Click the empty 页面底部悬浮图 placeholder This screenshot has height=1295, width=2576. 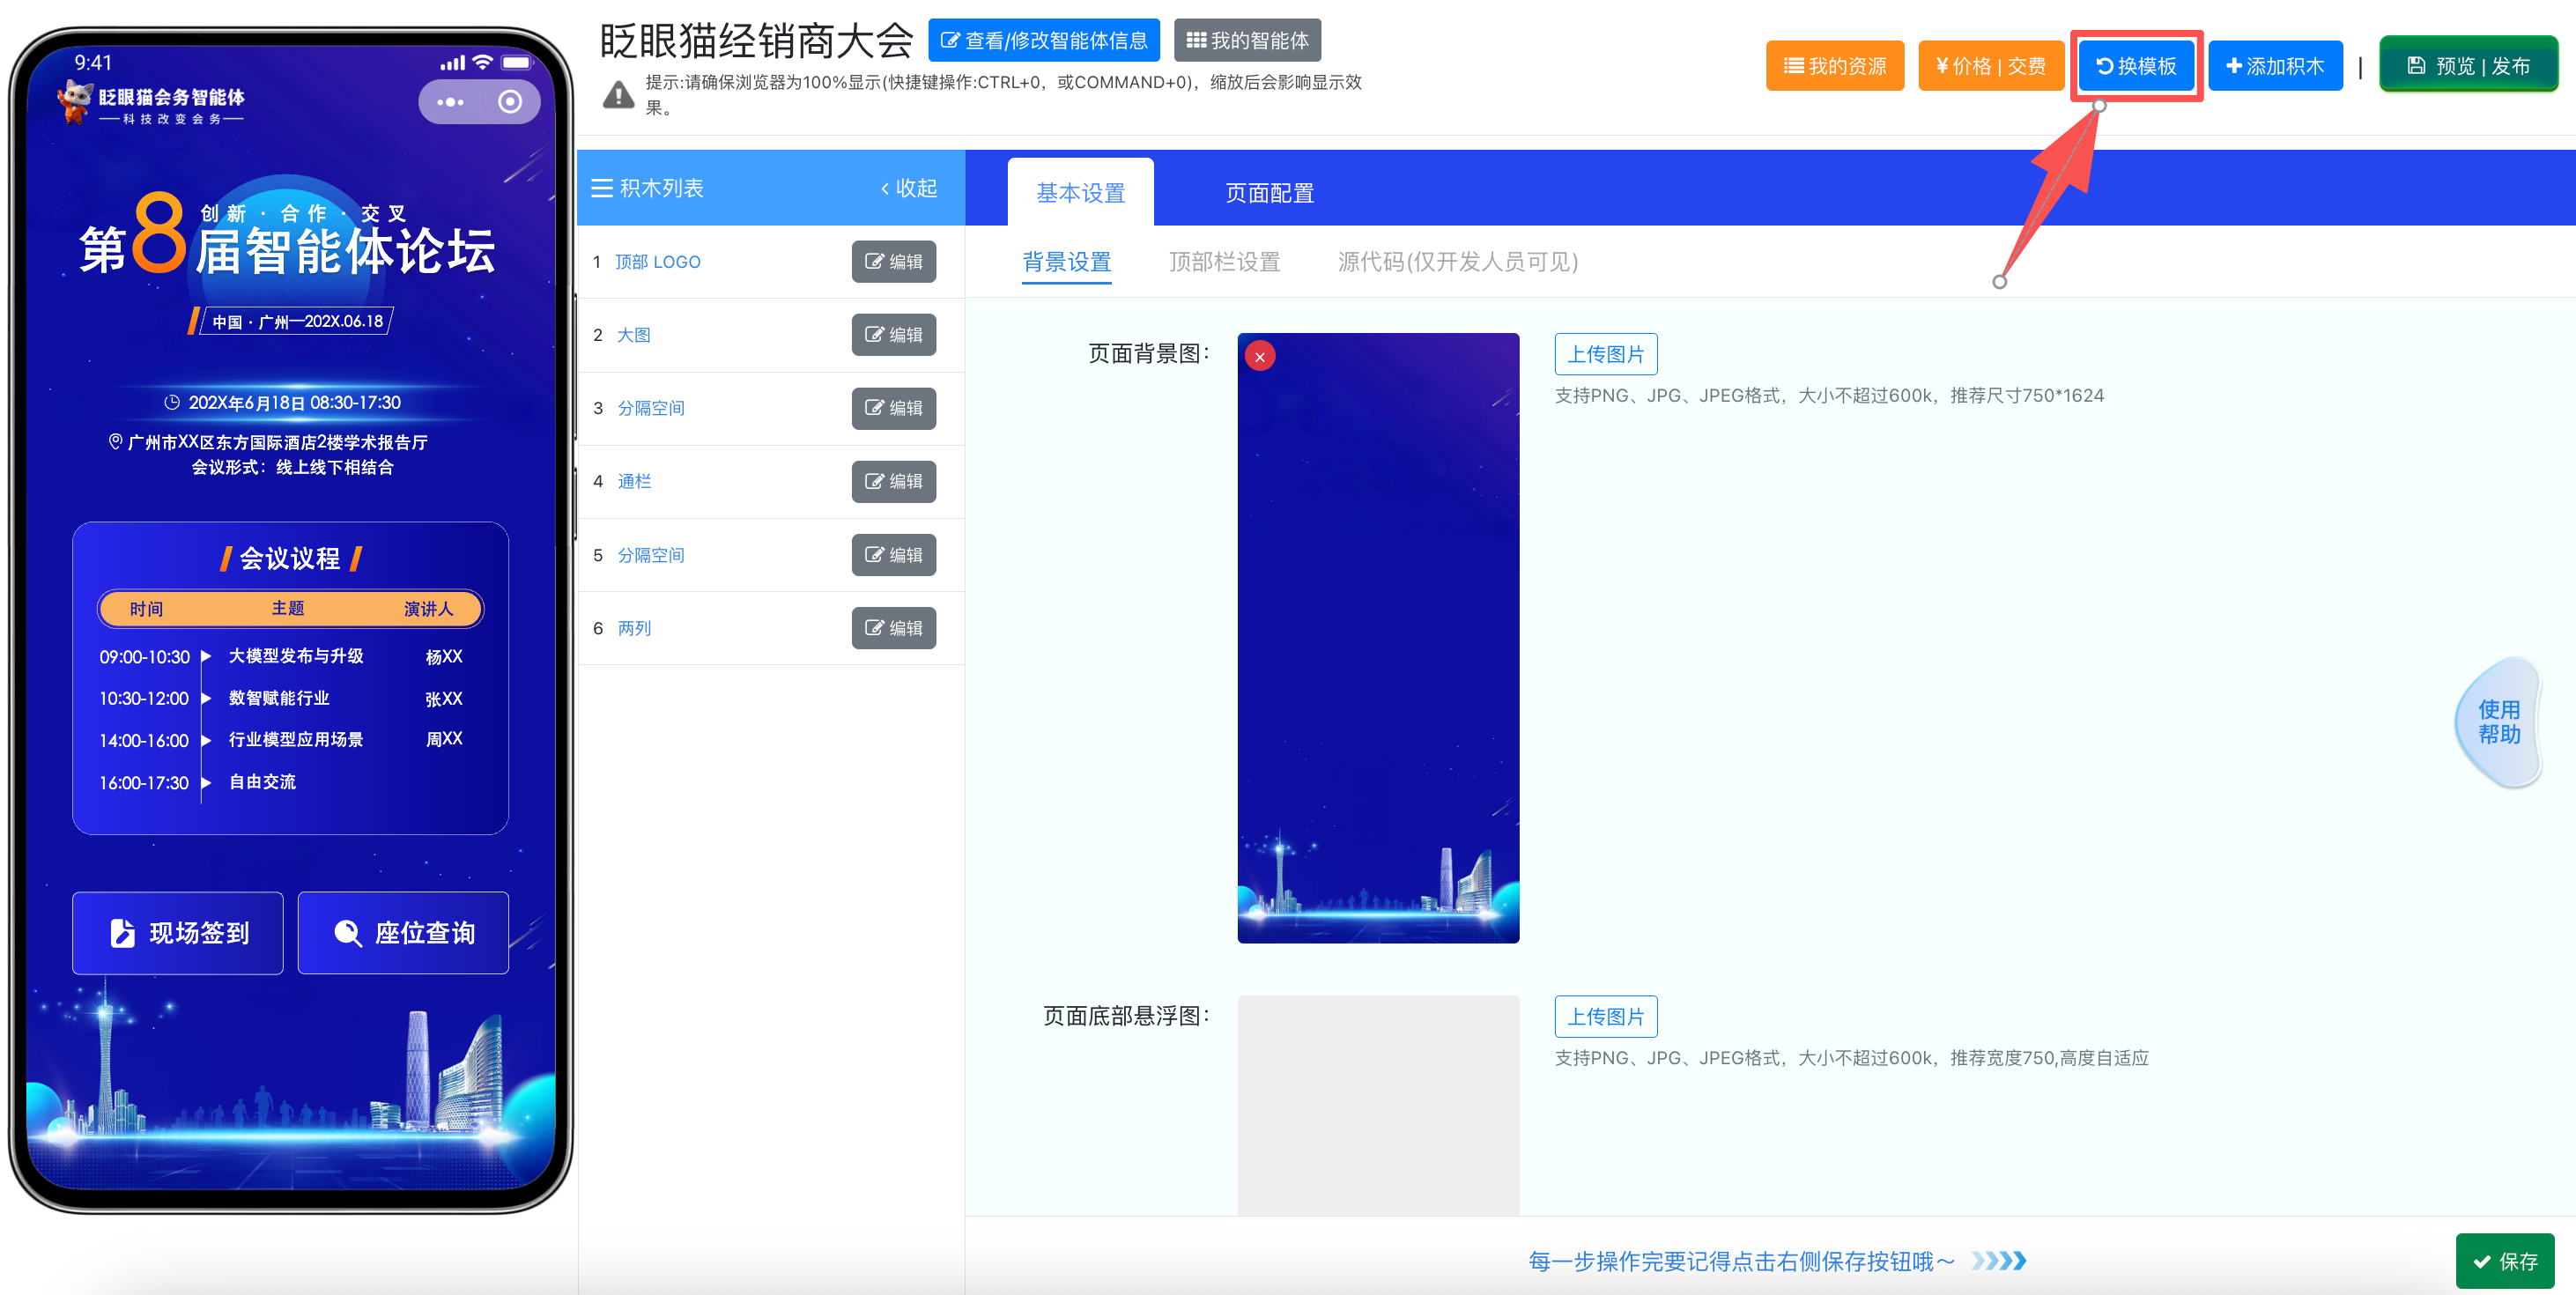pyautogui.click(x=1377, y=1104)
